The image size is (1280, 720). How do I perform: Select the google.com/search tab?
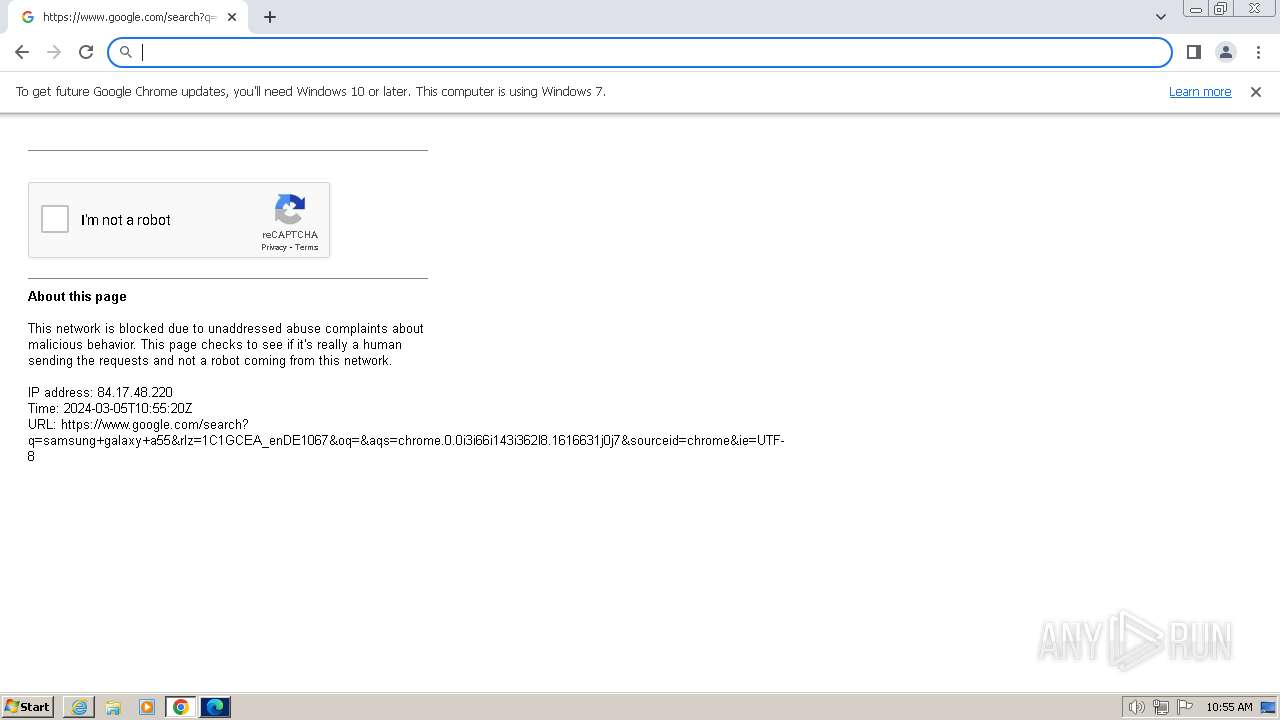(x=128, y=17)
